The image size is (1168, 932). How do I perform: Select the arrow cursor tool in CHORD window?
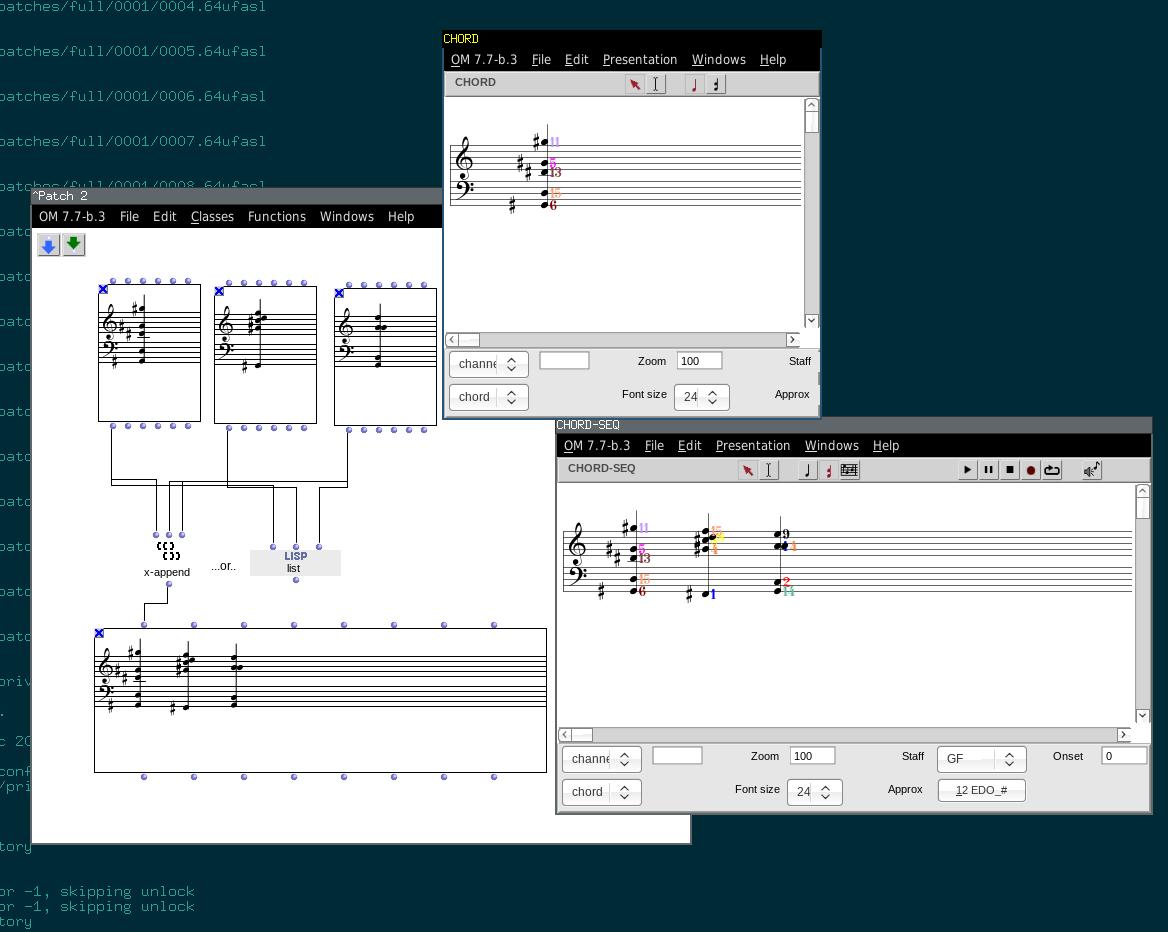point(634,85)
